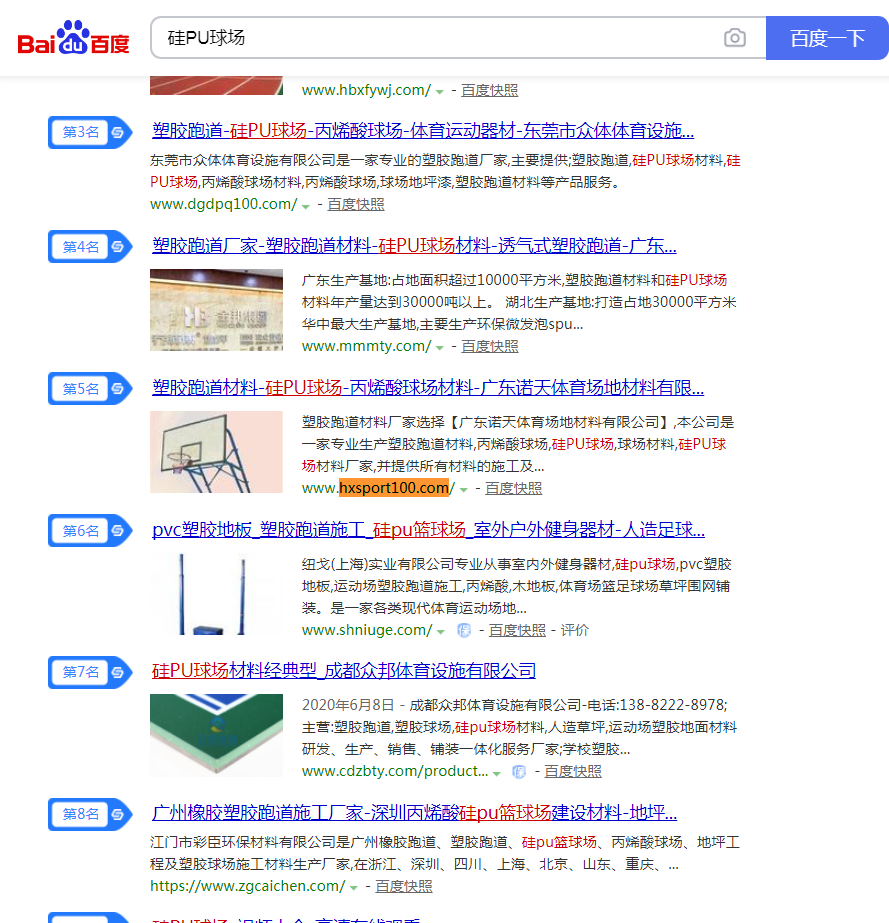Click verification shield icon beside www.shniuge.com
The height and width of the screenshot is (923, 889).
464,630
